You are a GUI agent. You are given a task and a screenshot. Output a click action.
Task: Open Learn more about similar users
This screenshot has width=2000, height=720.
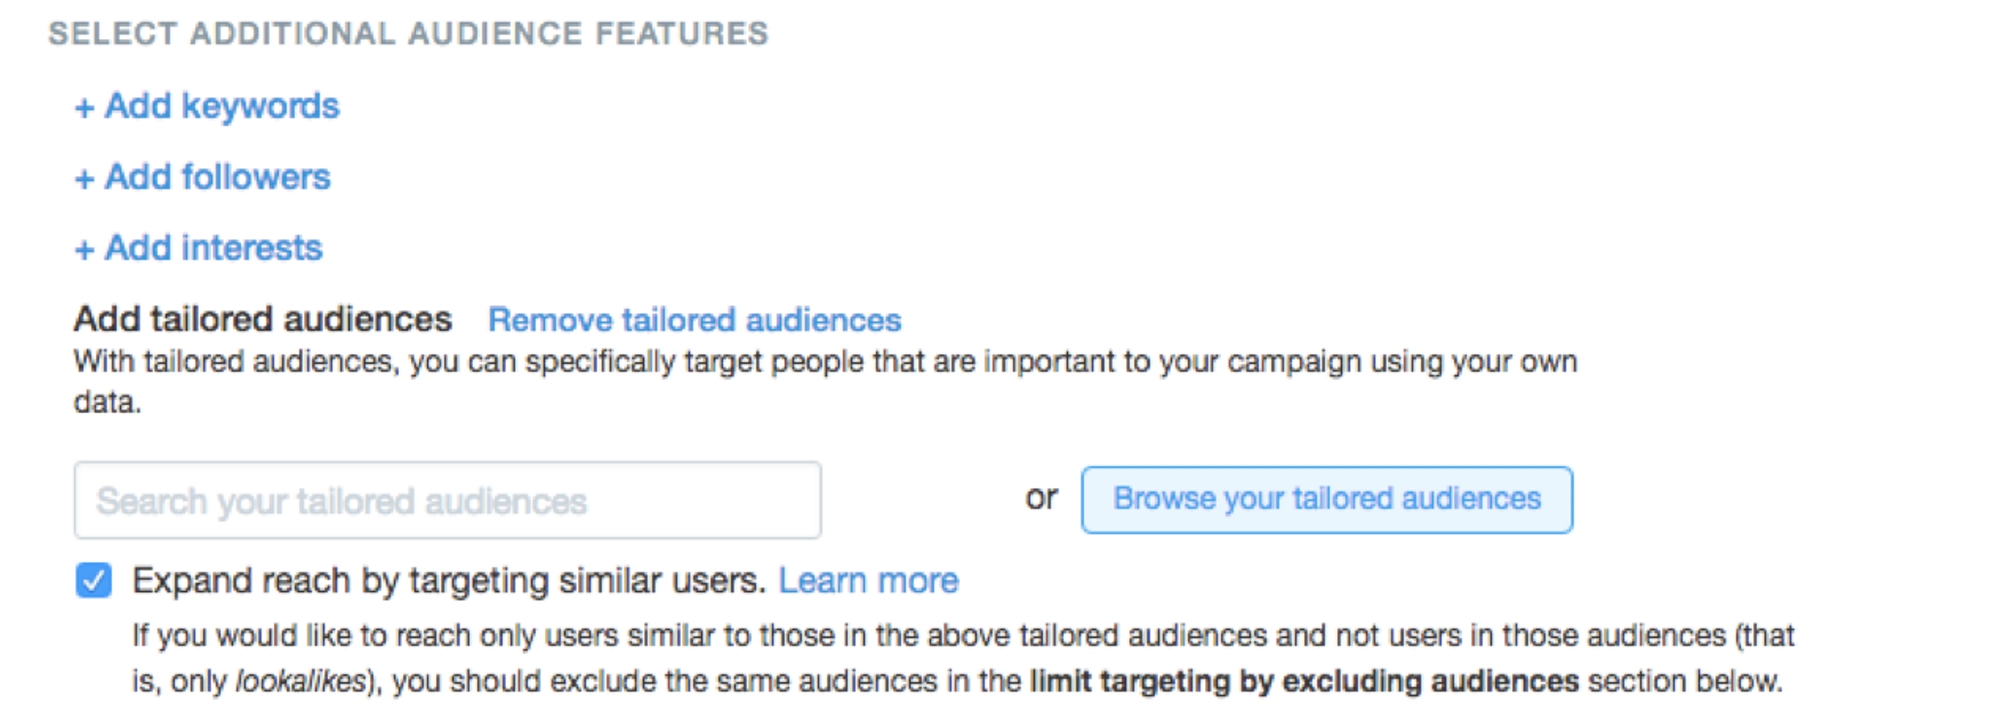point(868,580)
